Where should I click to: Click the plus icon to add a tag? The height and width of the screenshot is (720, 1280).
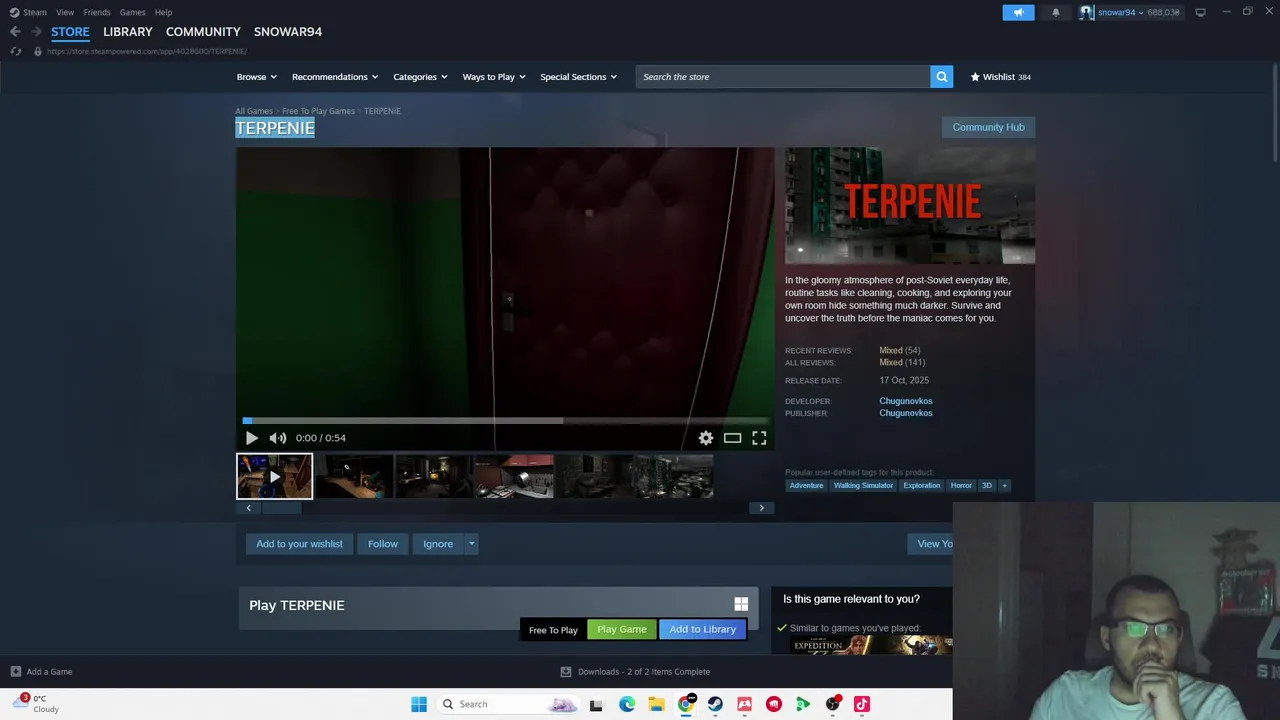1004,486
